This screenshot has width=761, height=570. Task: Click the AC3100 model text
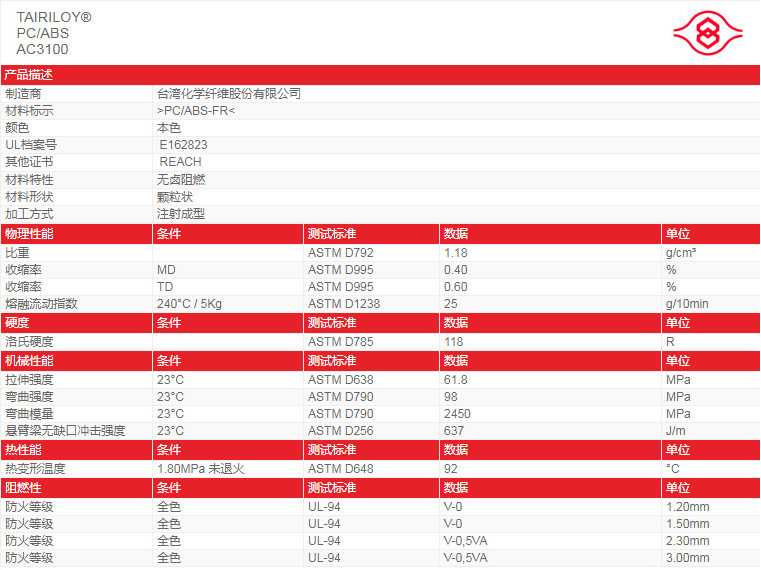42,50
